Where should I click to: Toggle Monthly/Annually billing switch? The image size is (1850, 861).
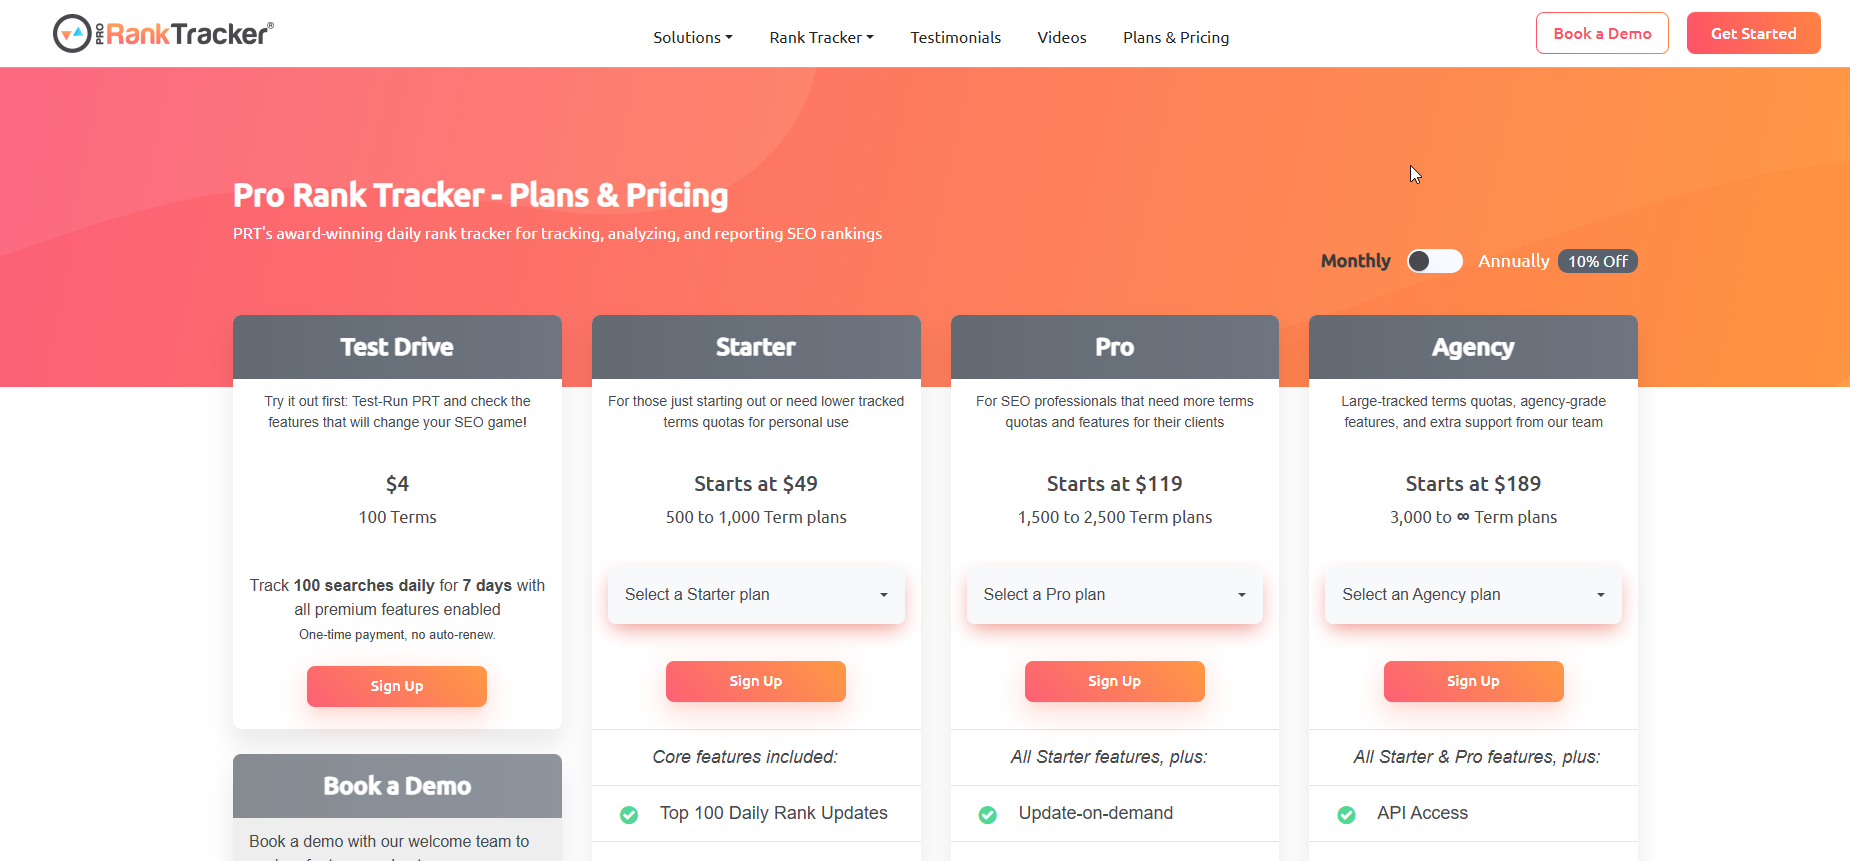(x=1434, y=261)
